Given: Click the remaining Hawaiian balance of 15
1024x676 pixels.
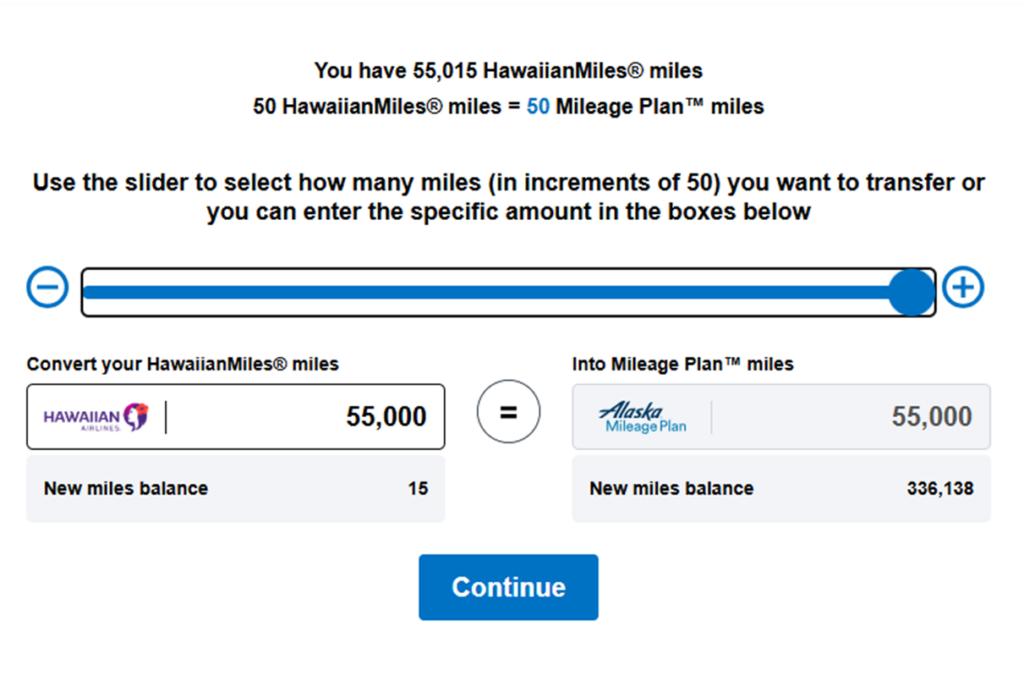Looking at the screenshot, I should tap(418, 489).
